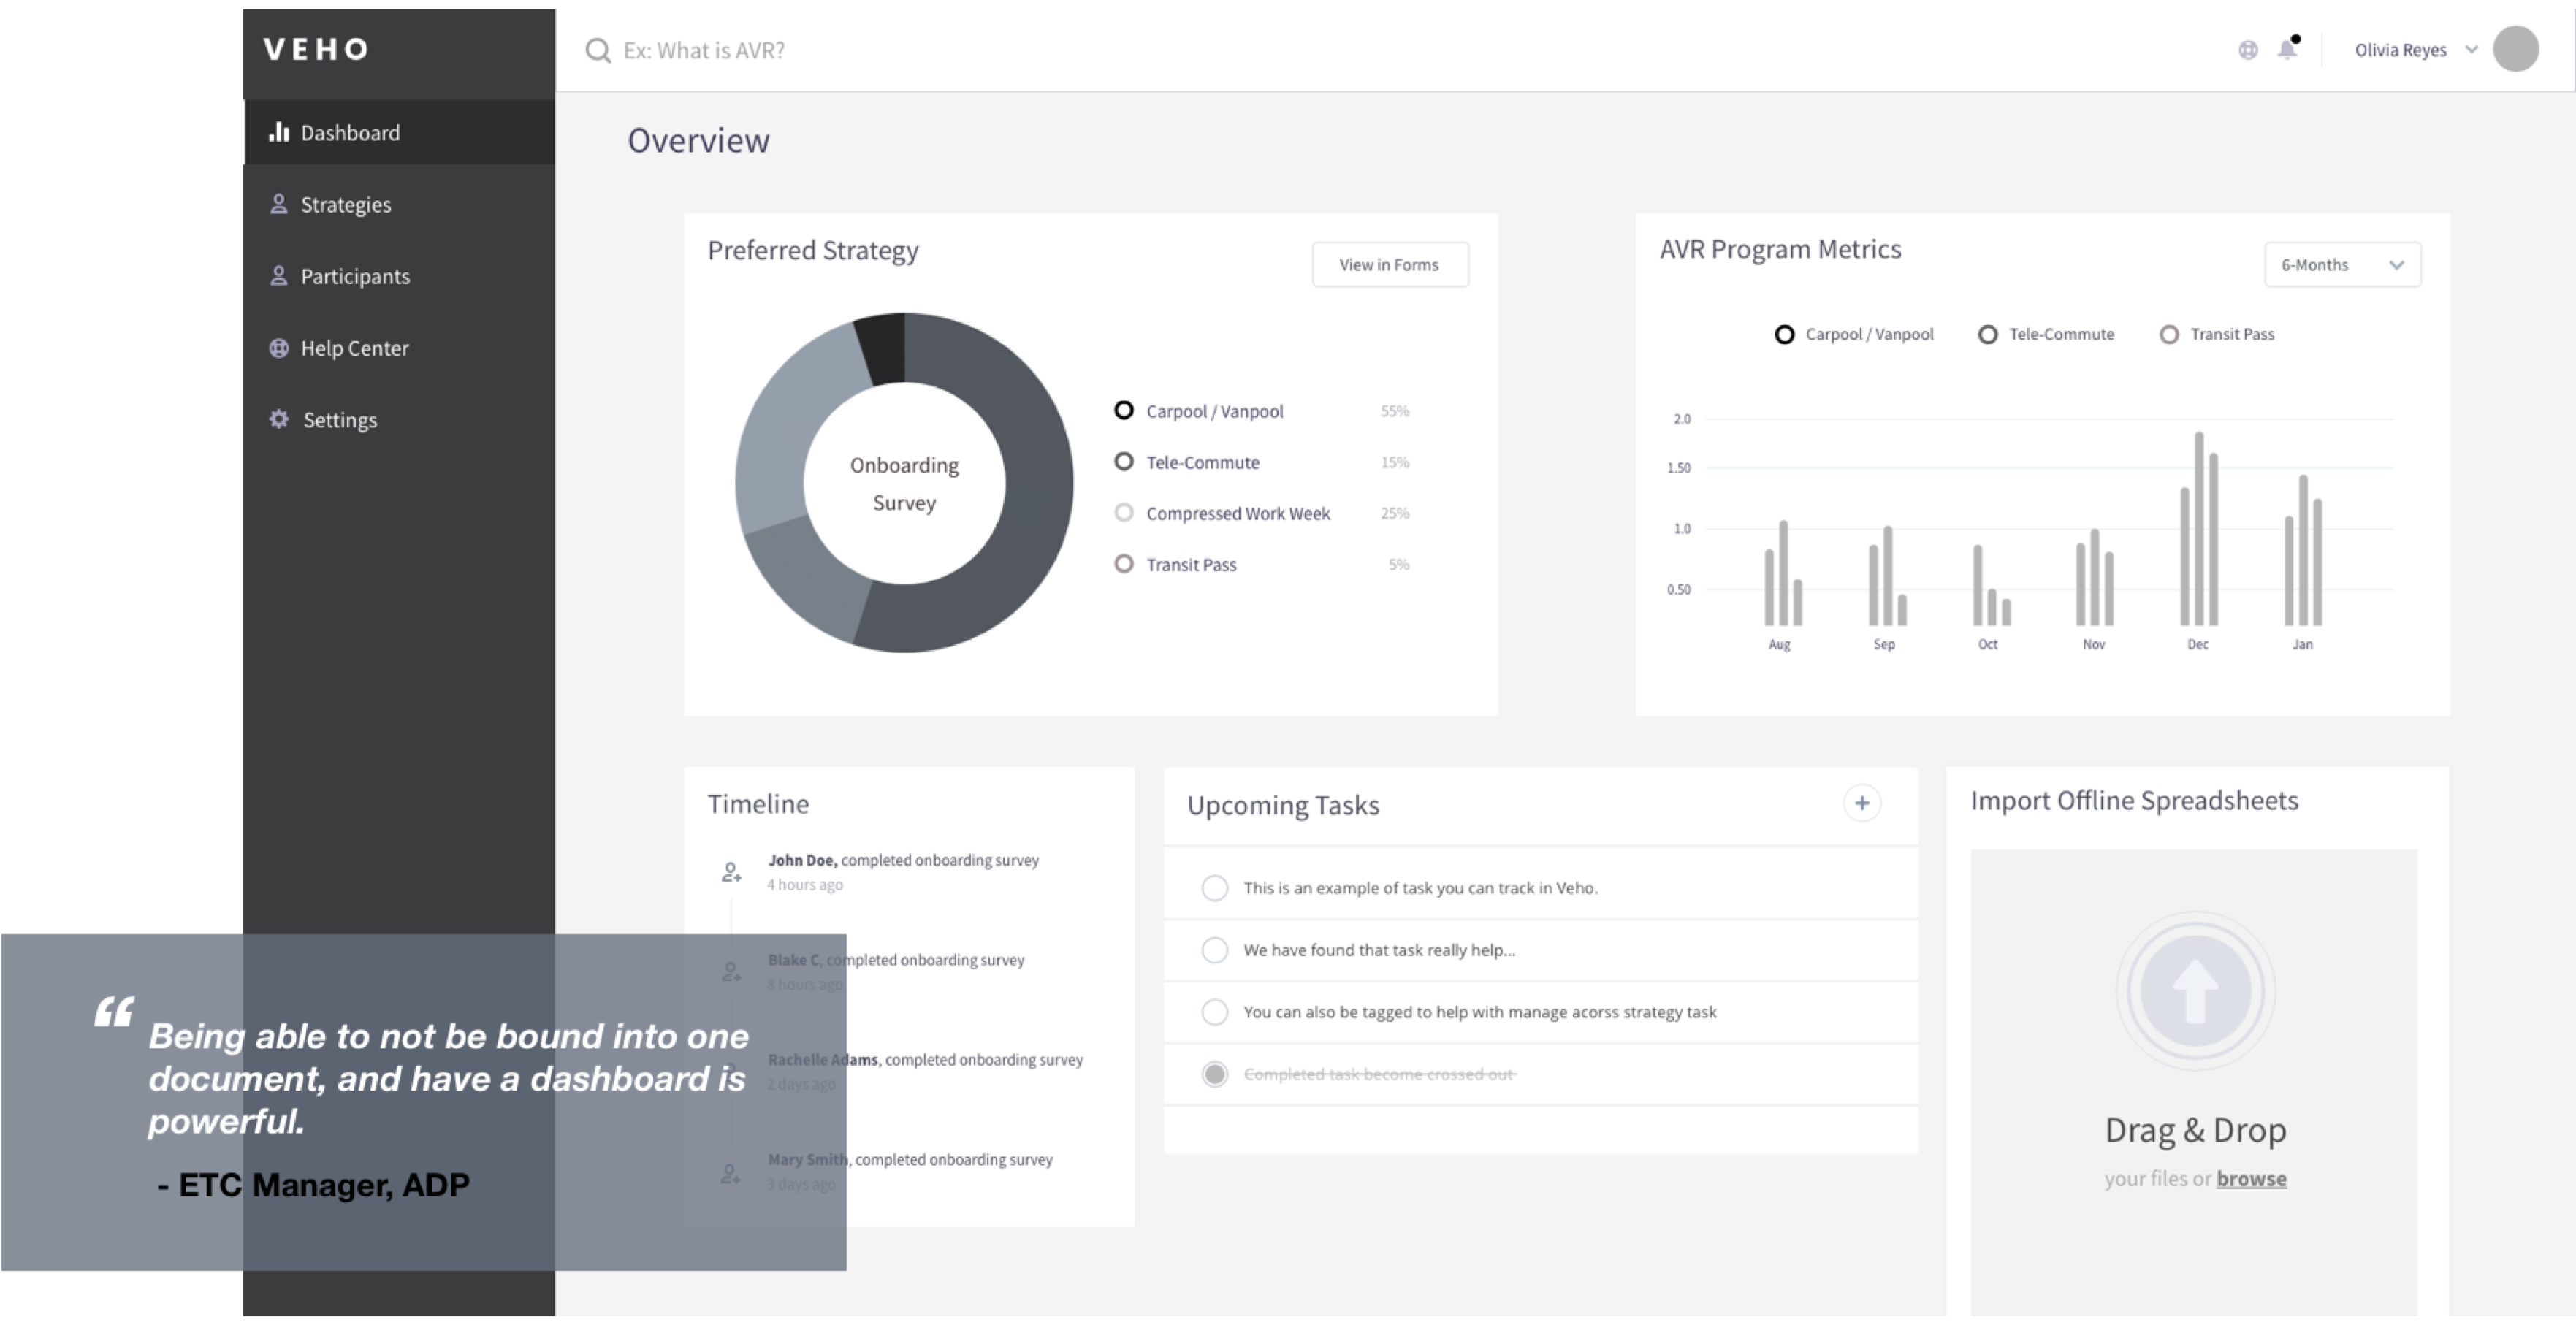Click the Settings gear icon in sidebar
The width and height of the screenshot is (2576, 1325).
[279, 419]
